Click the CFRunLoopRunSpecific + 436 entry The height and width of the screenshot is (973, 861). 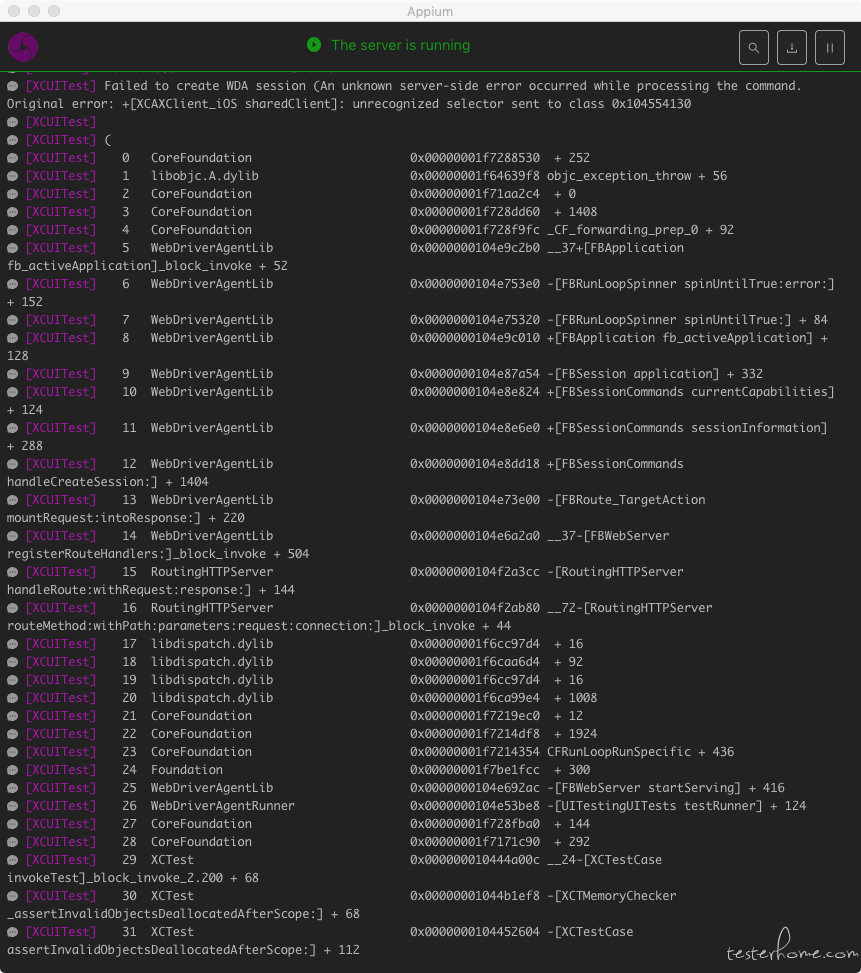[x=640, y=751]
